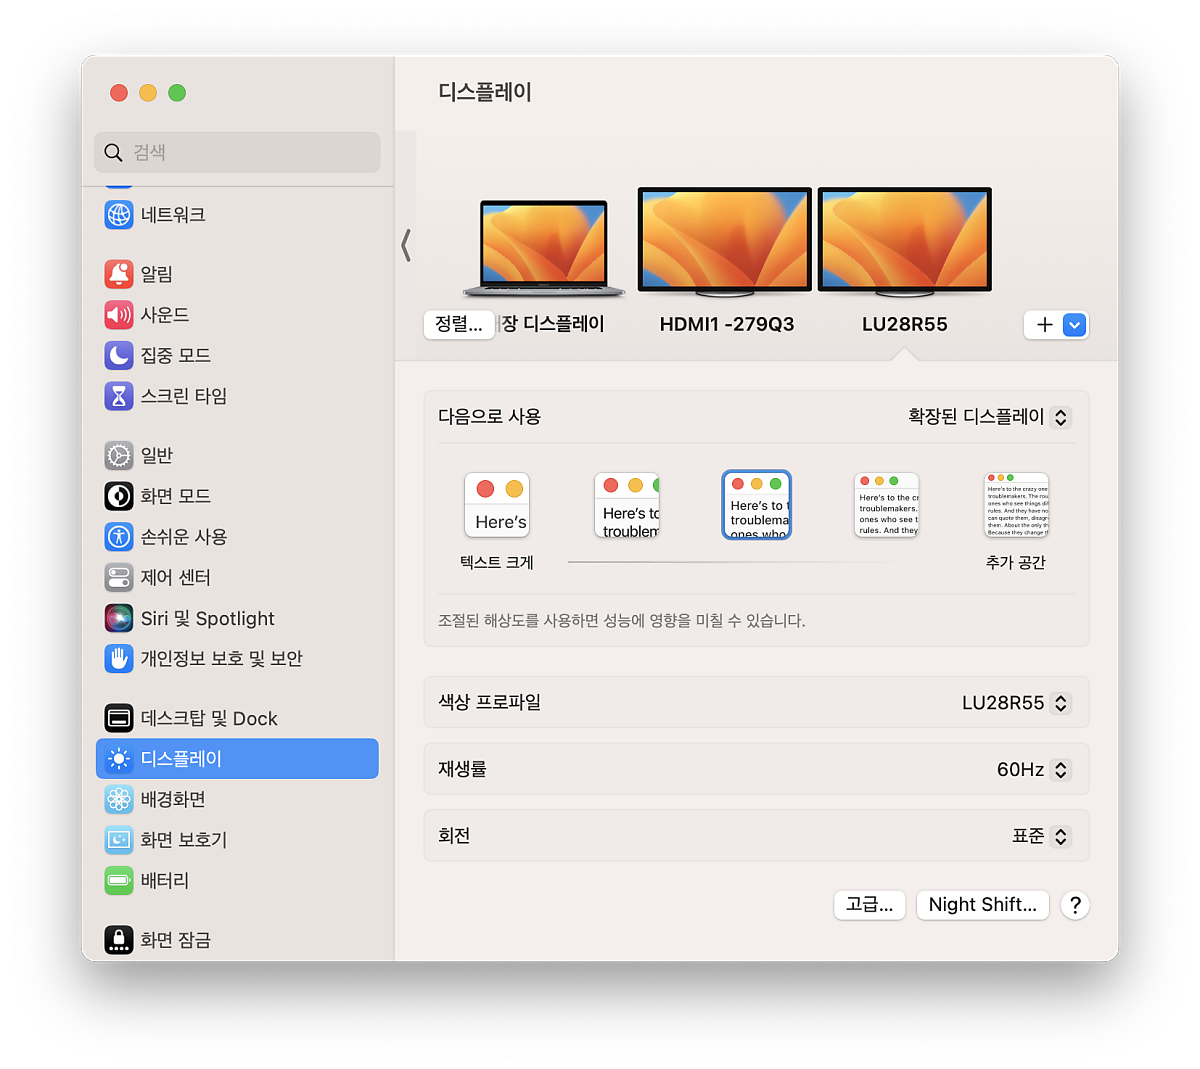
Task: Select the middle default resolution thumbnail
Action: pyautogui.click(x=757, y=505)
